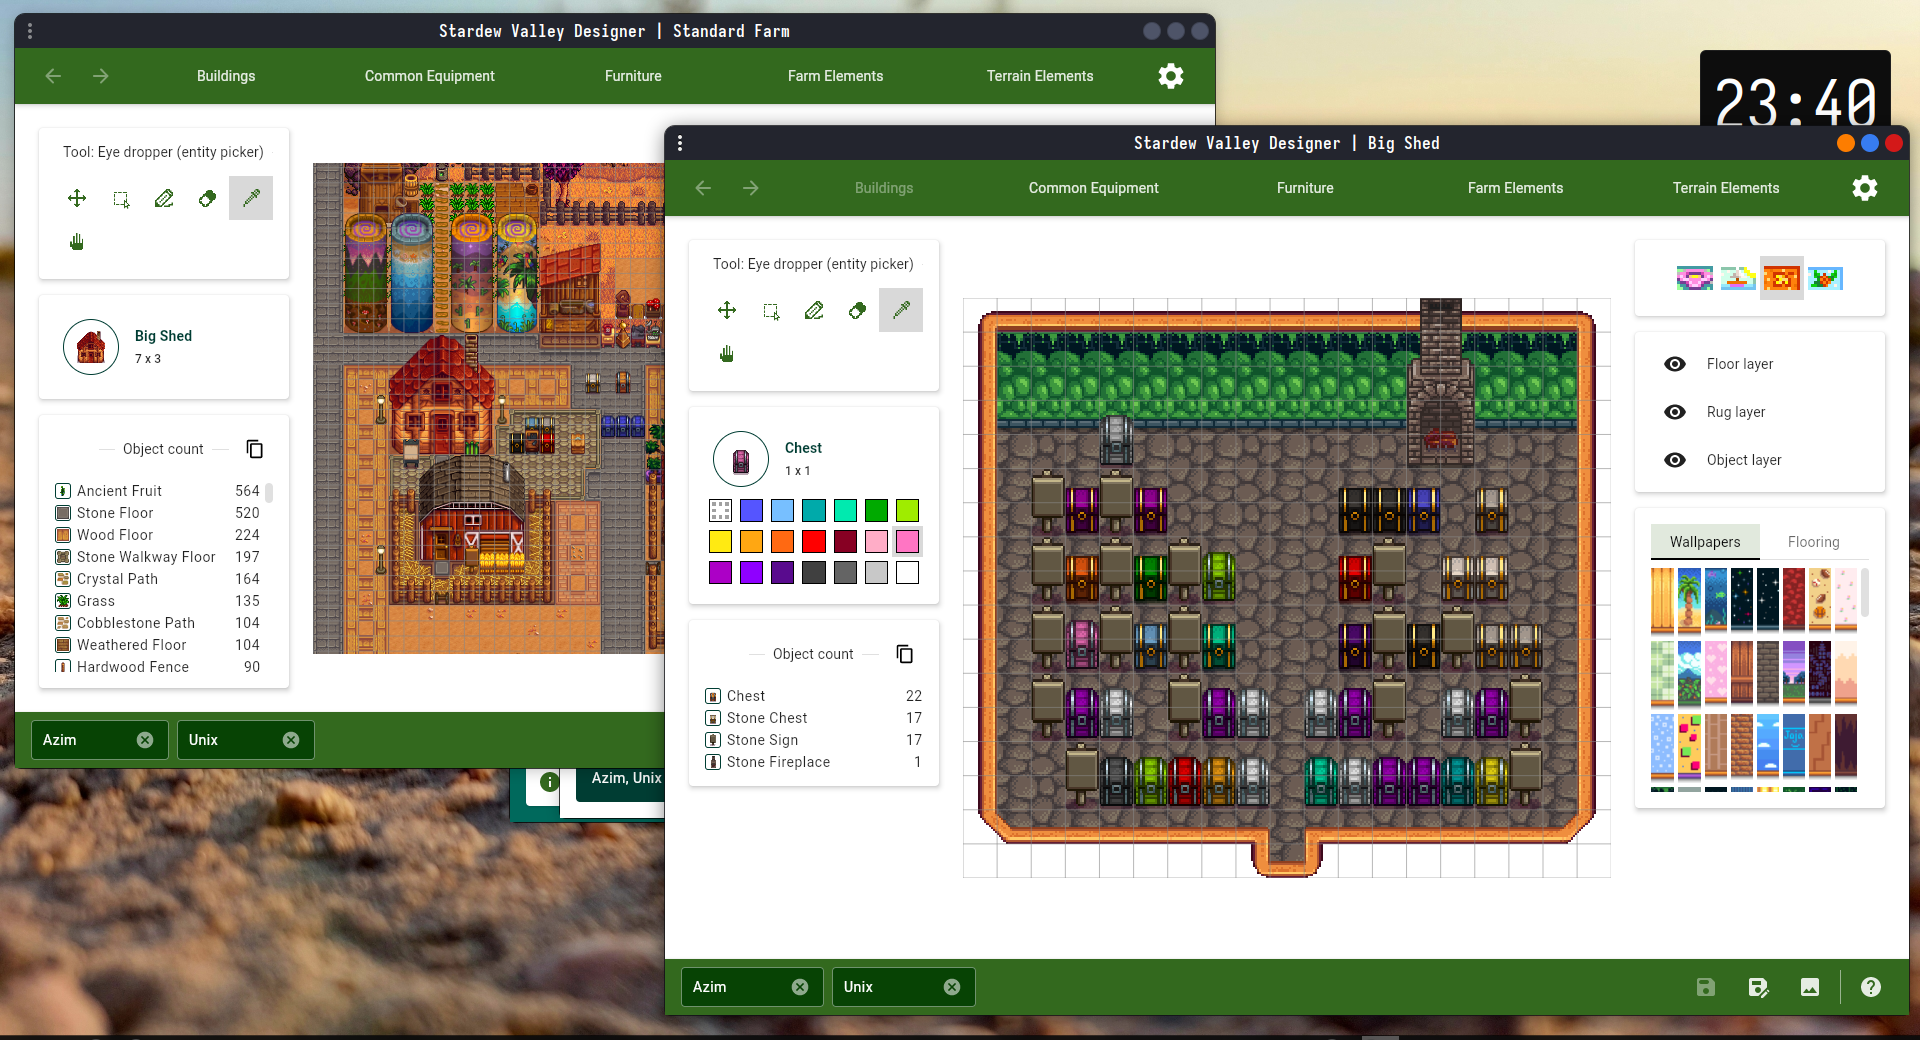Screen dimensions: 1920x1040
Task: Select the highlighted orange rug theme icon
Action: [1782, 278]
